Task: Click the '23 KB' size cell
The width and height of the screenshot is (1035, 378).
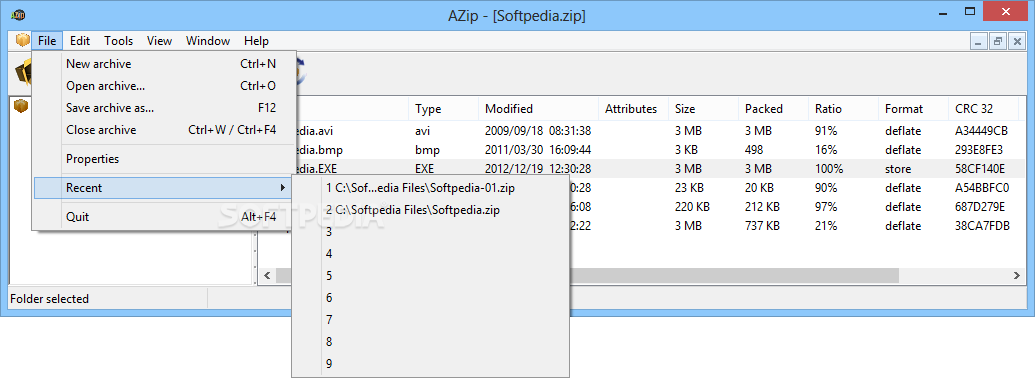Action: coord(689,188)
